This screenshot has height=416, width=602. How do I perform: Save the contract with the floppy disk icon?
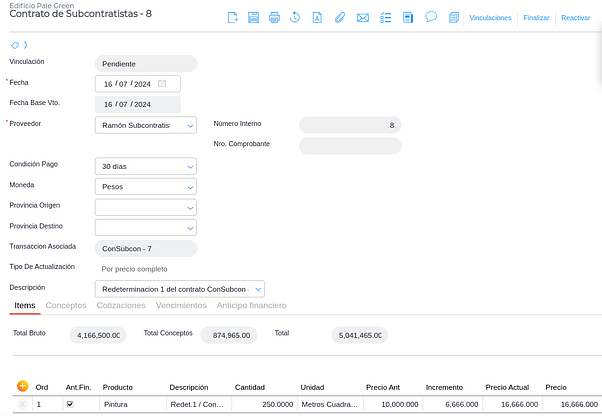tap(253, 18)
